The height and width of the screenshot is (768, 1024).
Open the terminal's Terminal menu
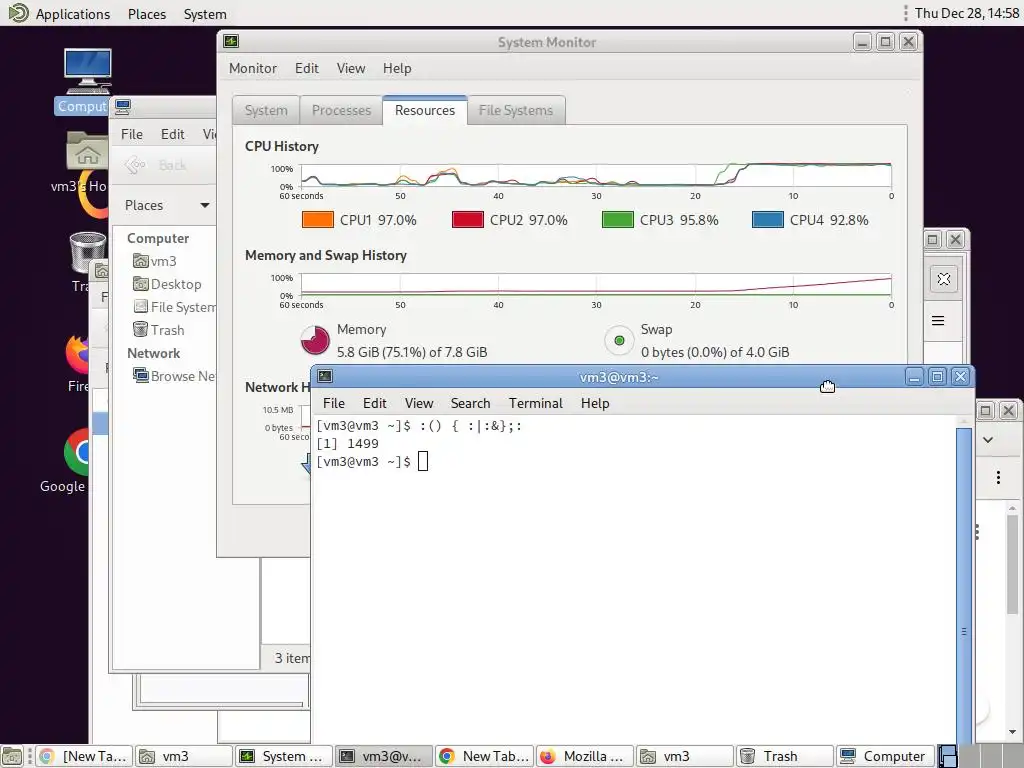pyautogui.click(x=536, y=403)
